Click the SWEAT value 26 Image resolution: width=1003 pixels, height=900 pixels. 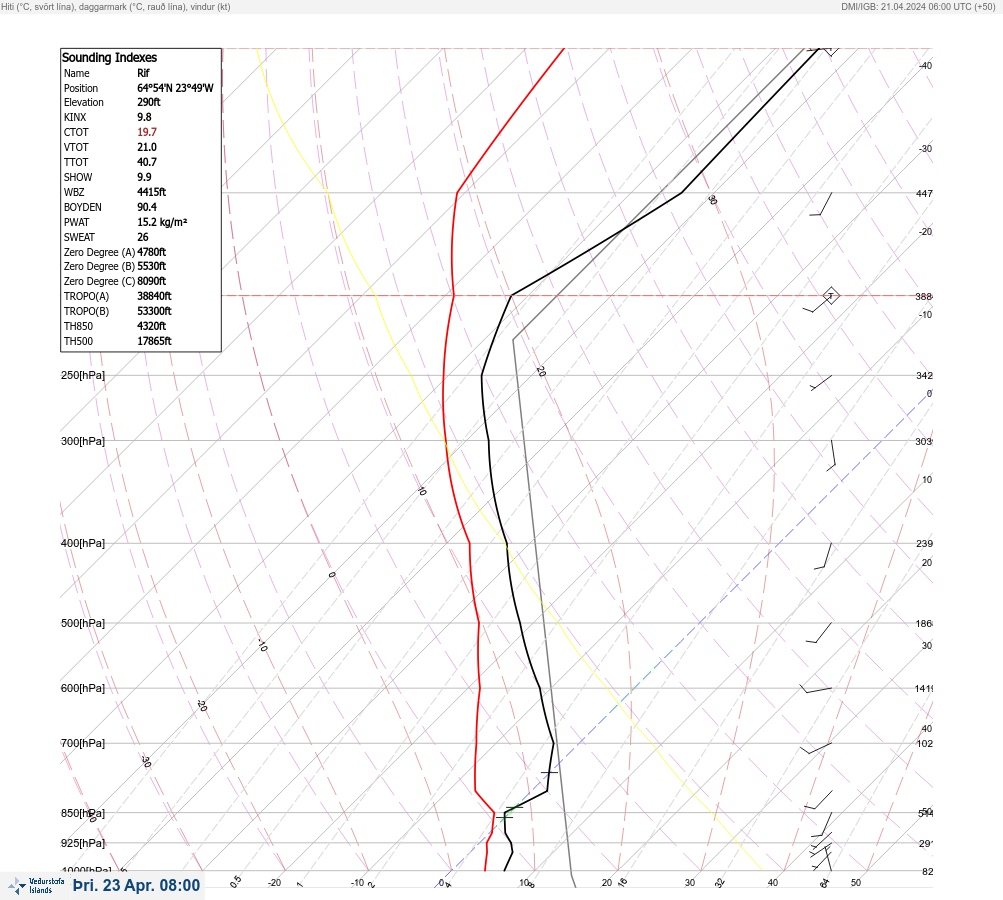point(143,237)
